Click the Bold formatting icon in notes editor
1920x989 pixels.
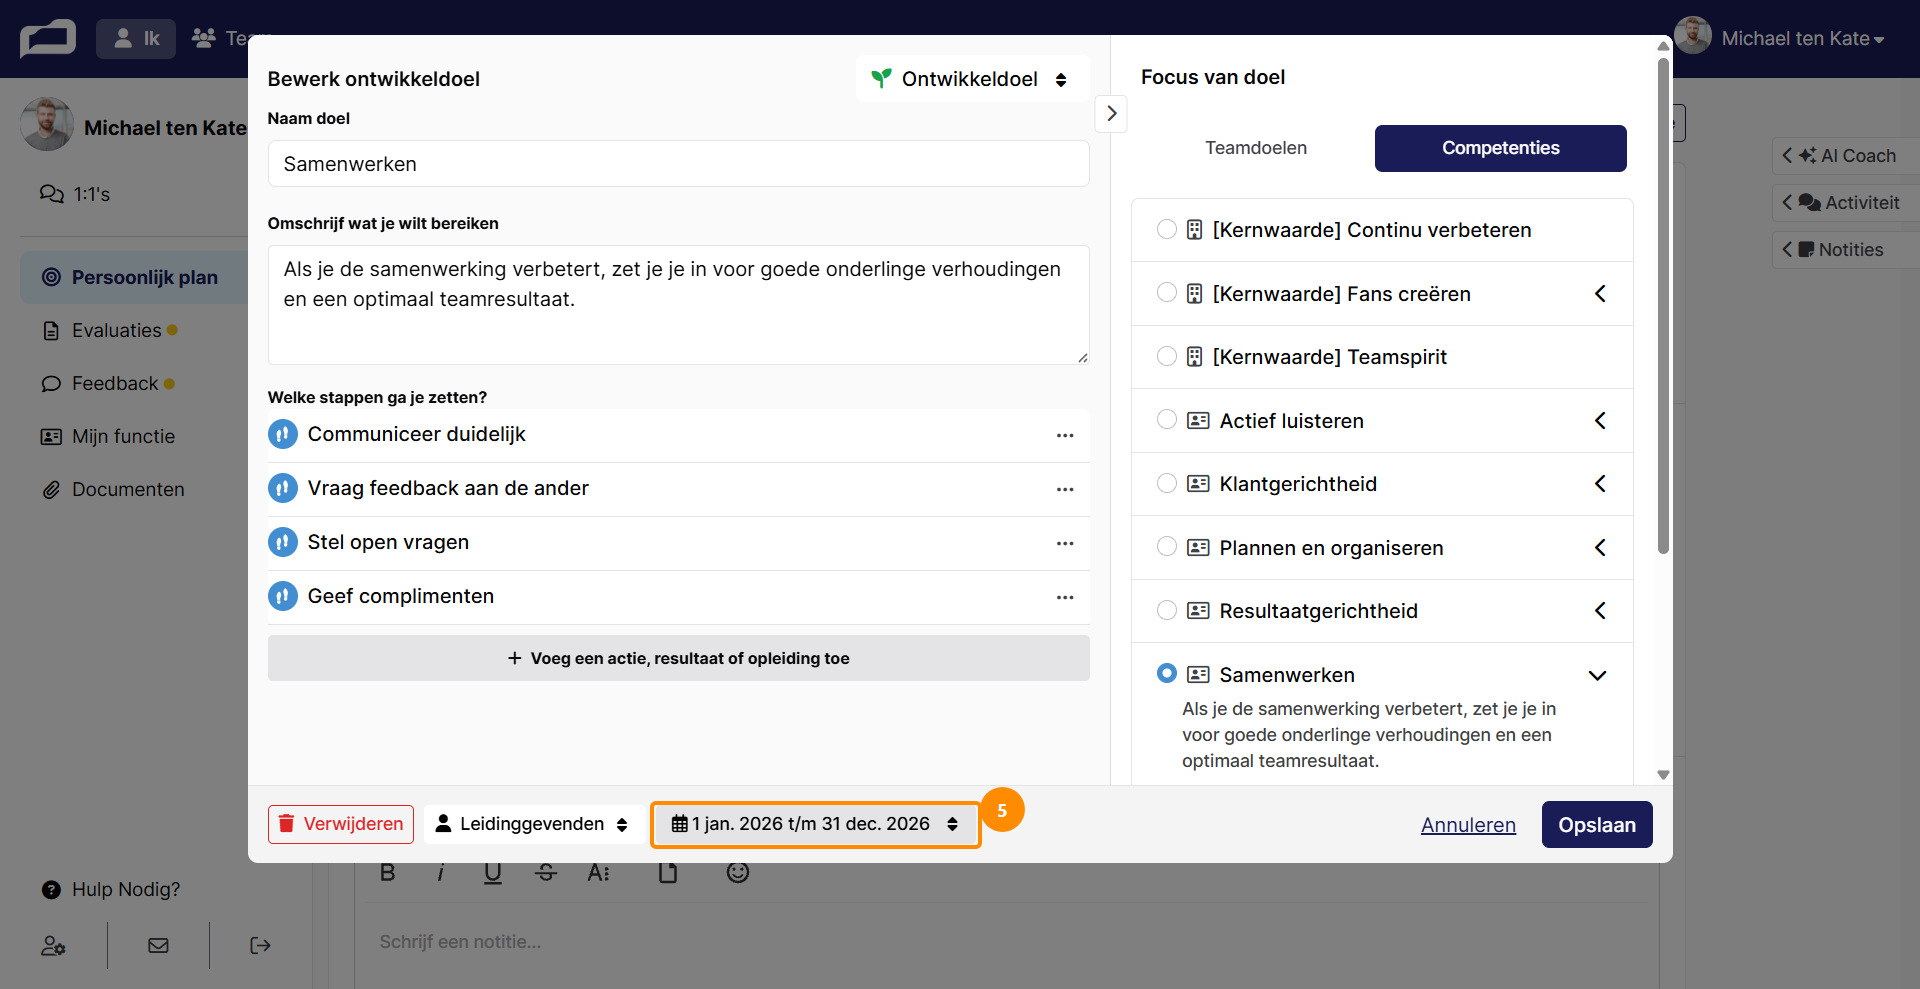click(x=388, y=873)
